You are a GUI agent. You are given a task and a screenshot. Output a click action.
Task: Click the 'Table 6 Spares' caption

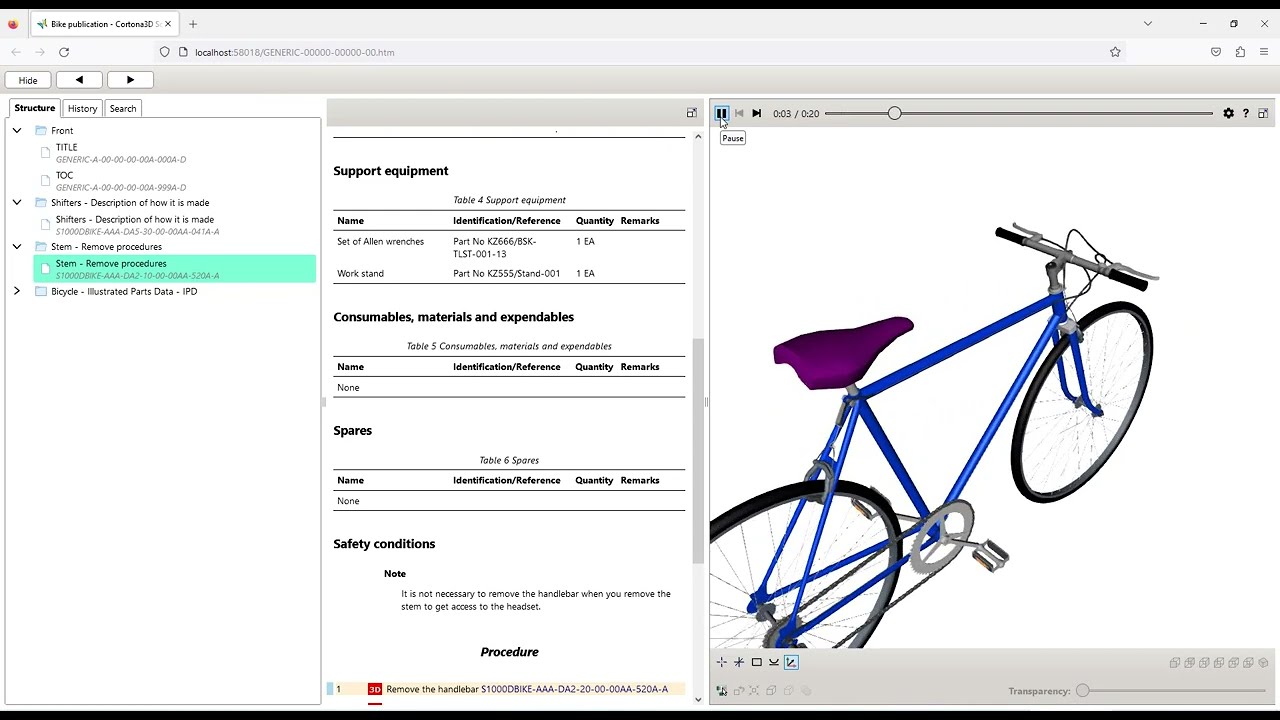tap(509, 460)
